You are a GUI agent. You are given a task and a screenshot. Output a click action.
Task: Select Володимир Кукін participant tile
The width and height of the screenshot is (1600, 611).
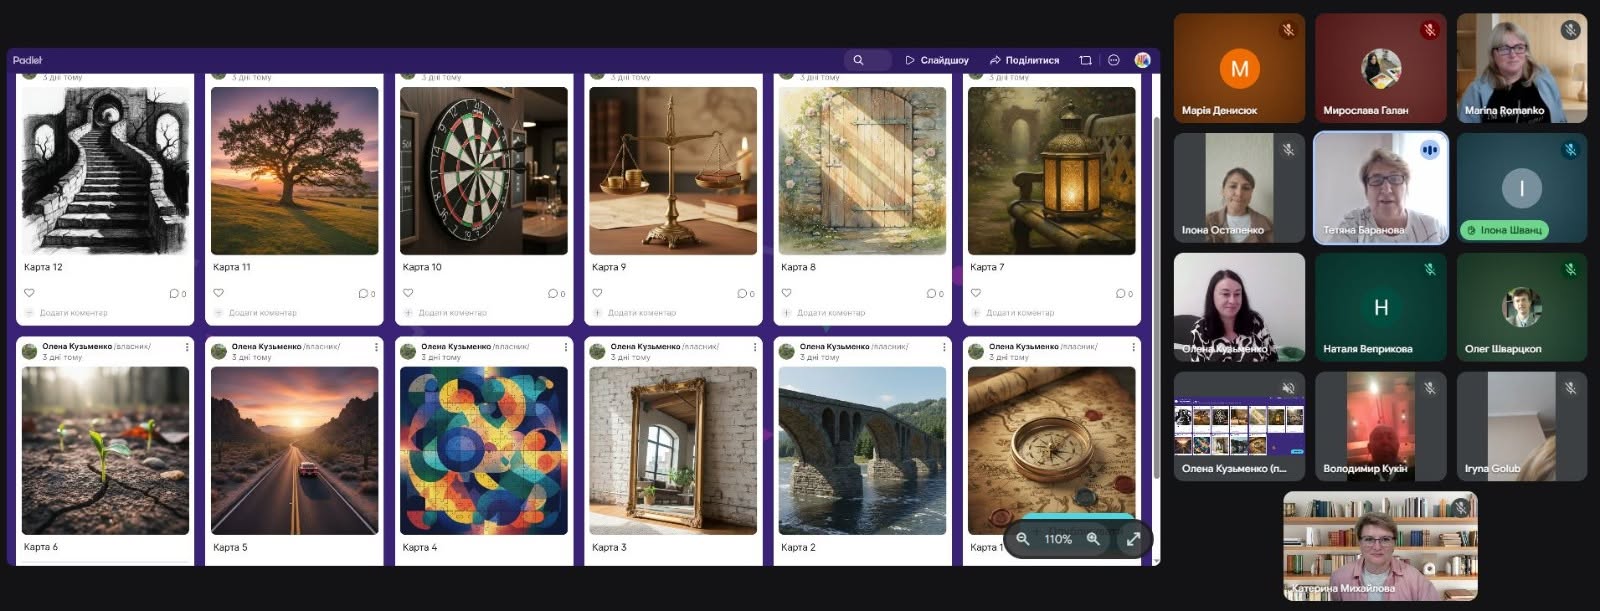[x=1381, y=427]
